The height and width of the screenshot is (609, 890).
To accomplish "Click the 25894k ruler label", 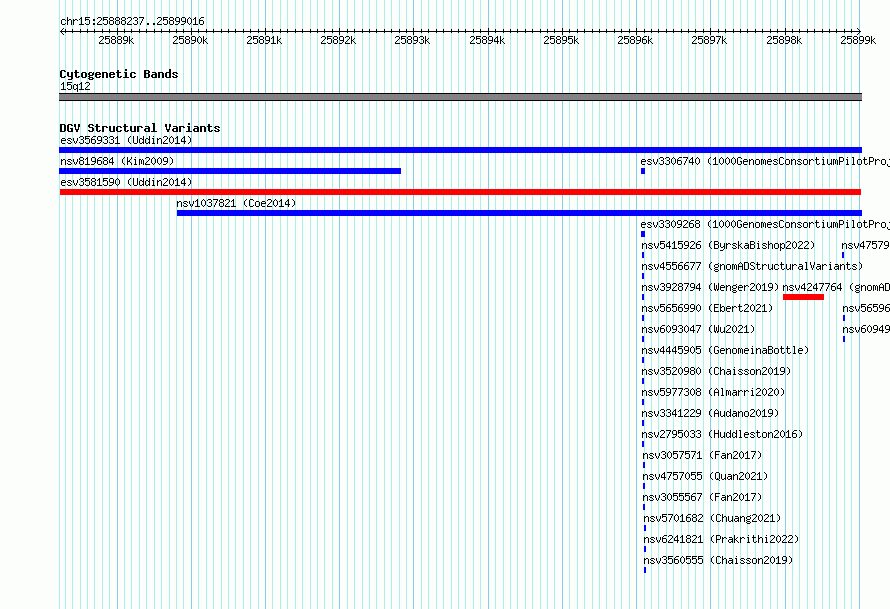I will [x=487, y=40].
